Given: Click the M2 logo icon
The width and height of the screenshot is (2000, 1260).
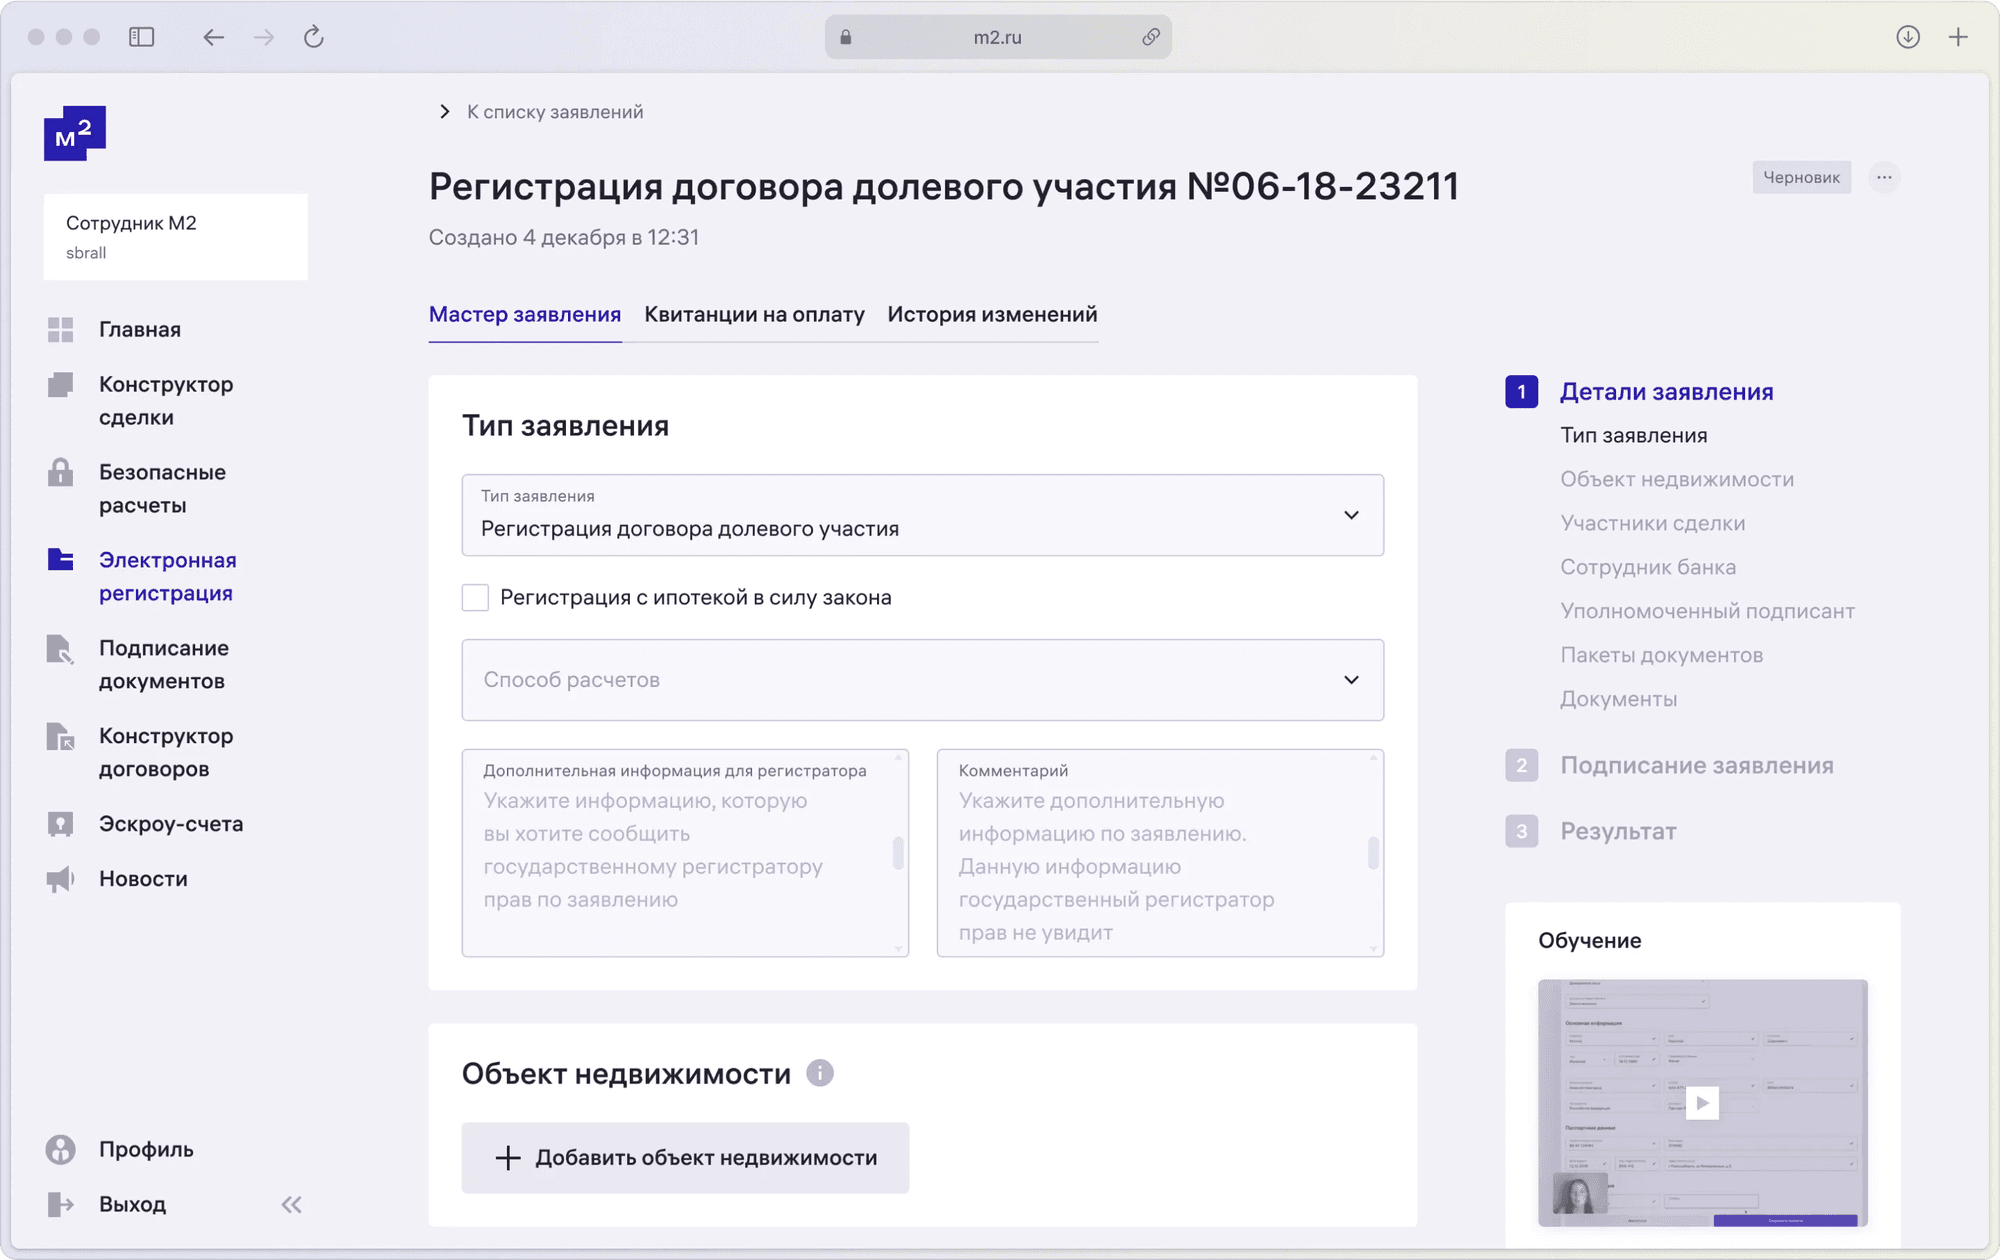Looking at the screenshot, I should [74, 133].
